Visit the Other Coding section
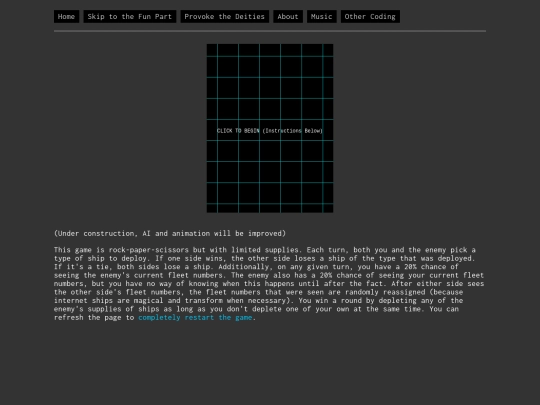 click(x=370, y=17)
